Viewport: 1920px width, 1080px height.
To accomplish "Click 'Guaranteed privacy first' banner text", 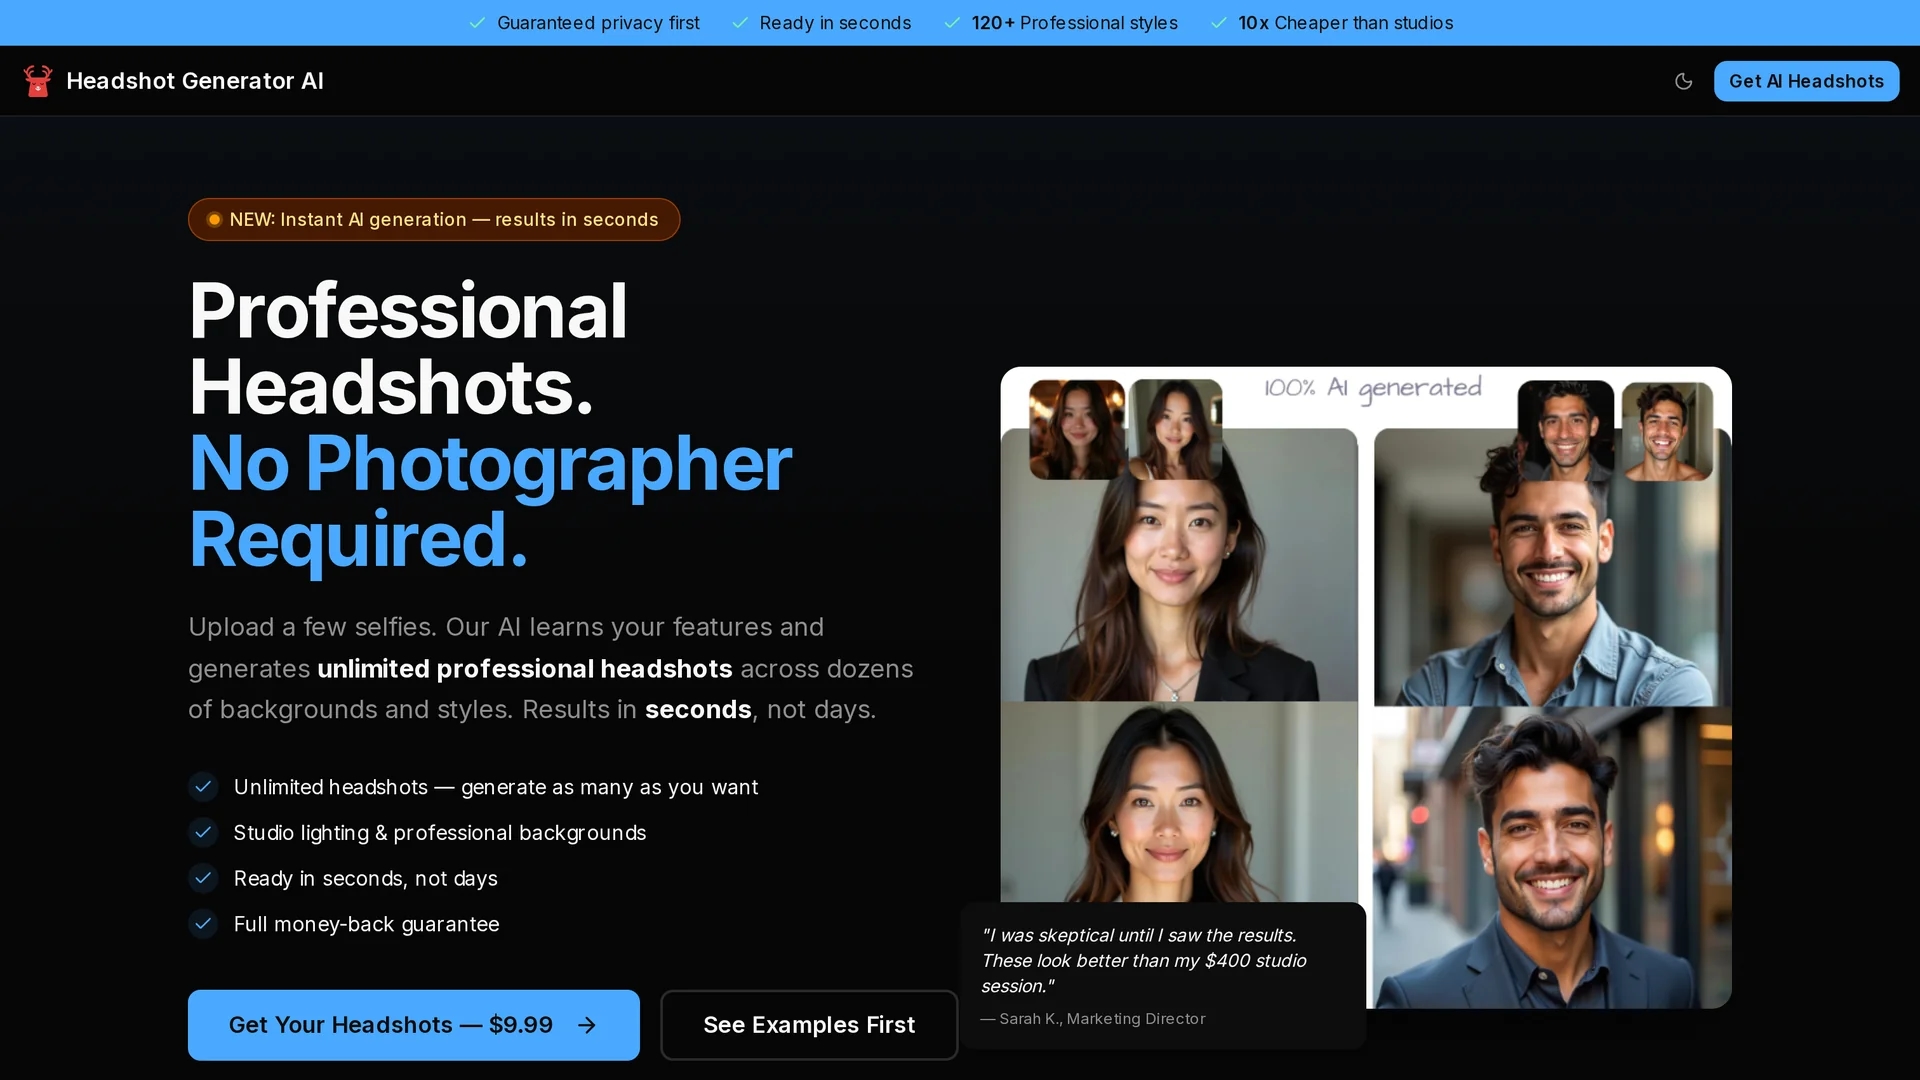I will pos(598,23).
